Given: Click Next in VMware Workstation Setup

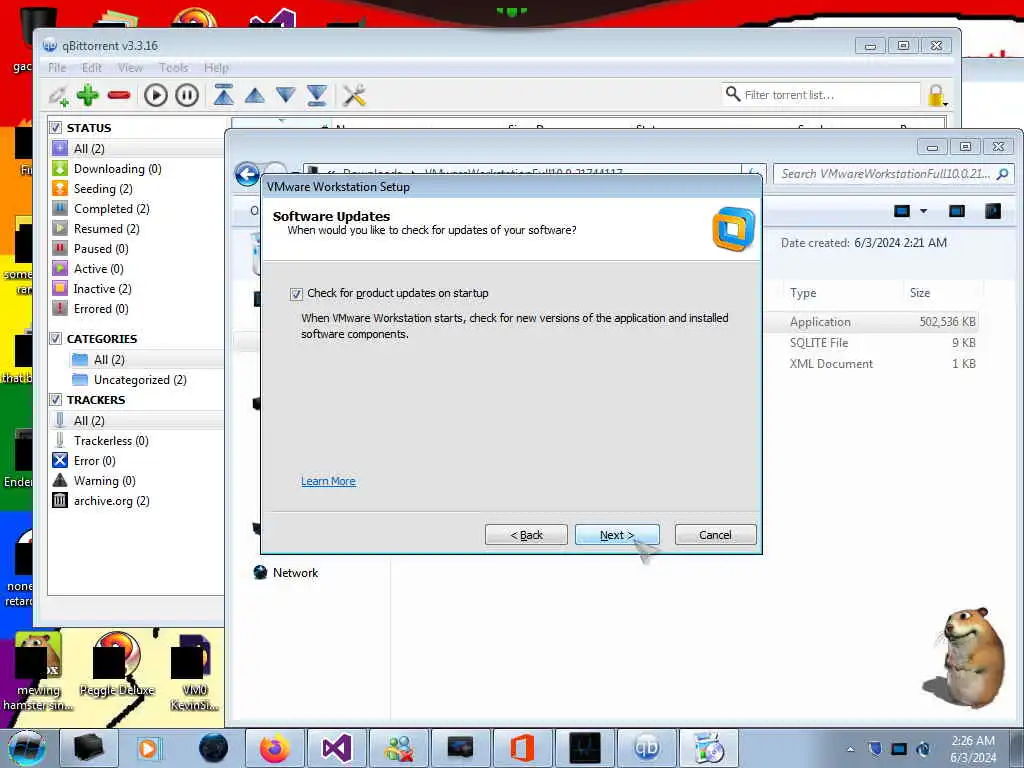Looking at the screenshot, I should (616, 535).
